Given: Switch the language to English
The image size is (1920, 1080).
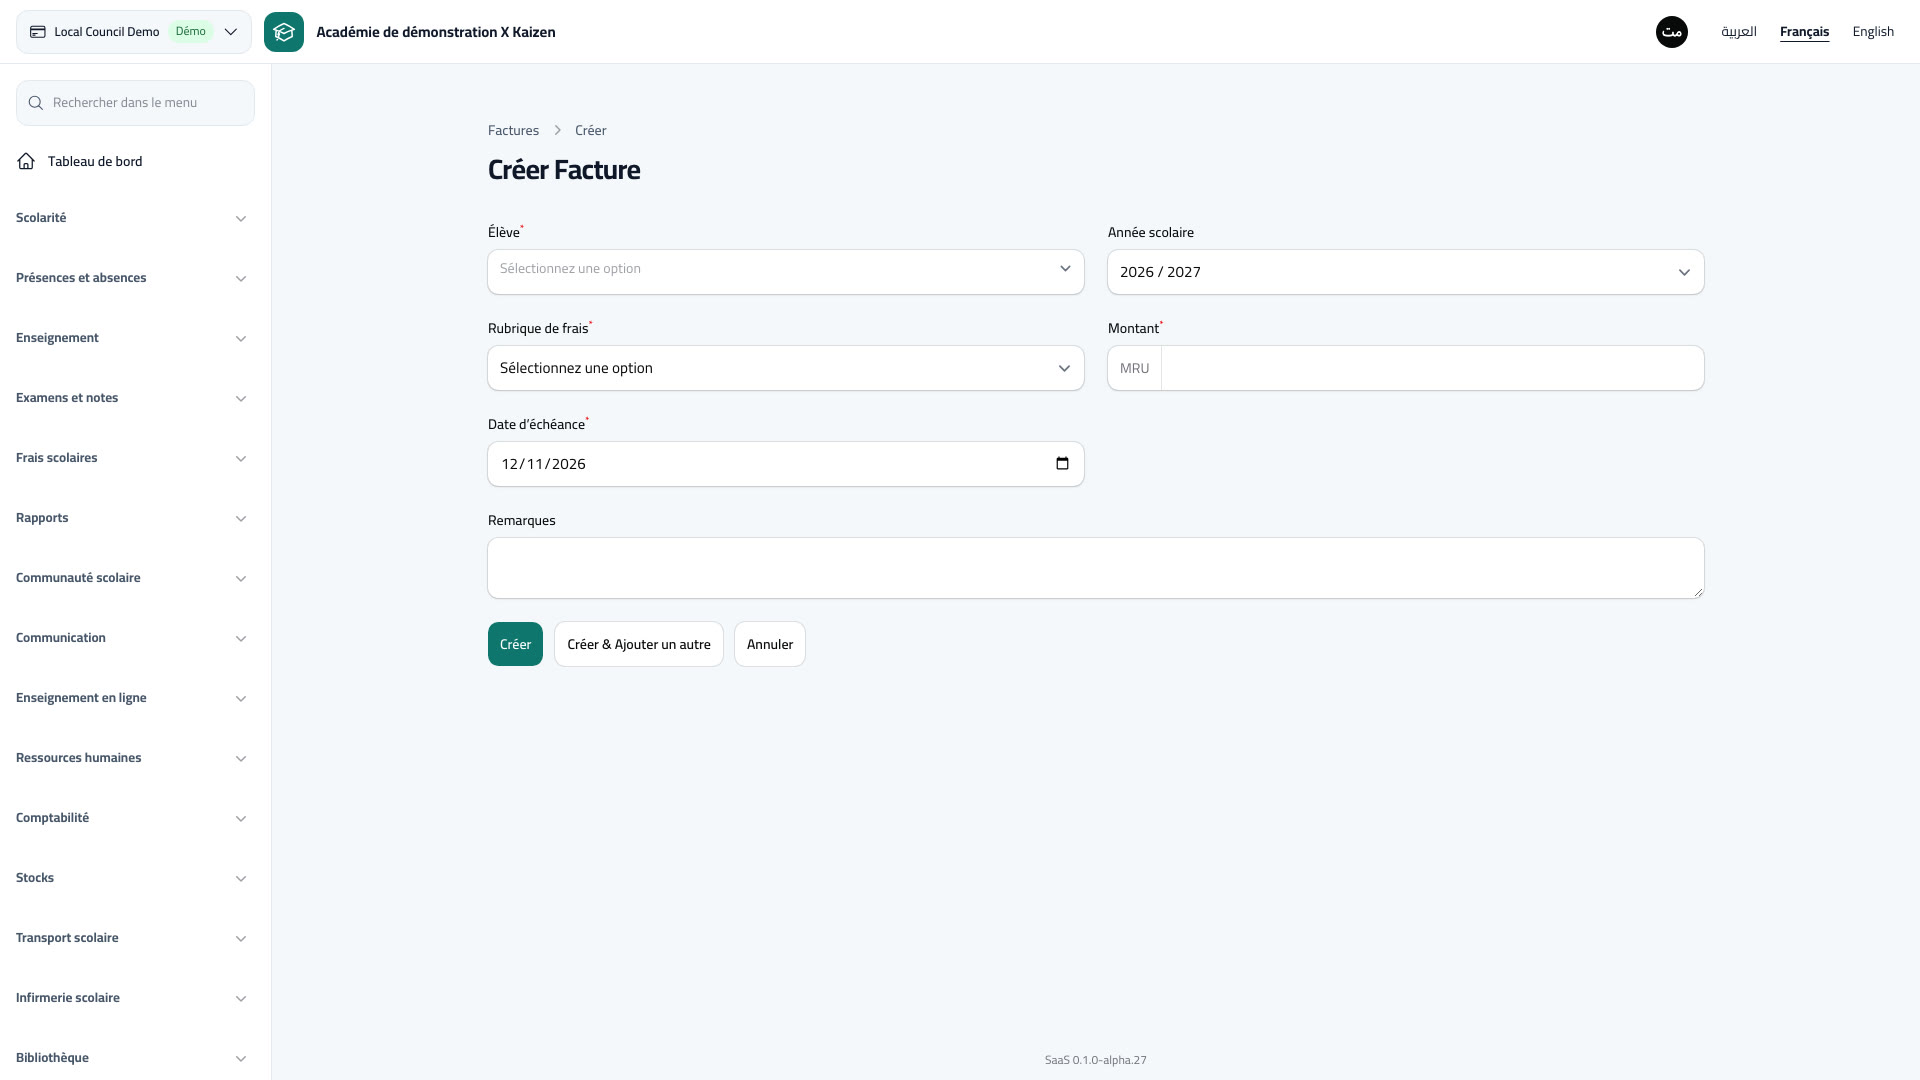Looking at the screenshot, I should coord(1873,32).
